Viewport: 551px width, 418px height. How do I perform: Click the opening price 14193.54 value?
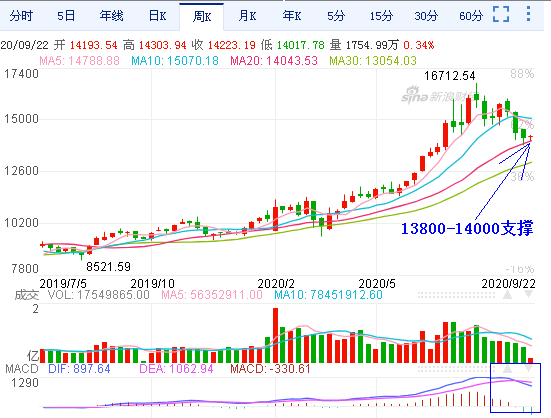(x=93, y=45)
